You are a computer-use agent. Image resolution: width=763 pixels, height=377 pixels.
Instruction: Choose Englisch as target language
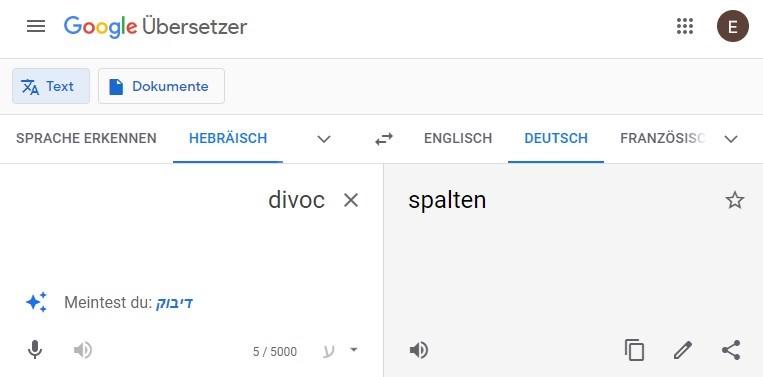[458, 139]
